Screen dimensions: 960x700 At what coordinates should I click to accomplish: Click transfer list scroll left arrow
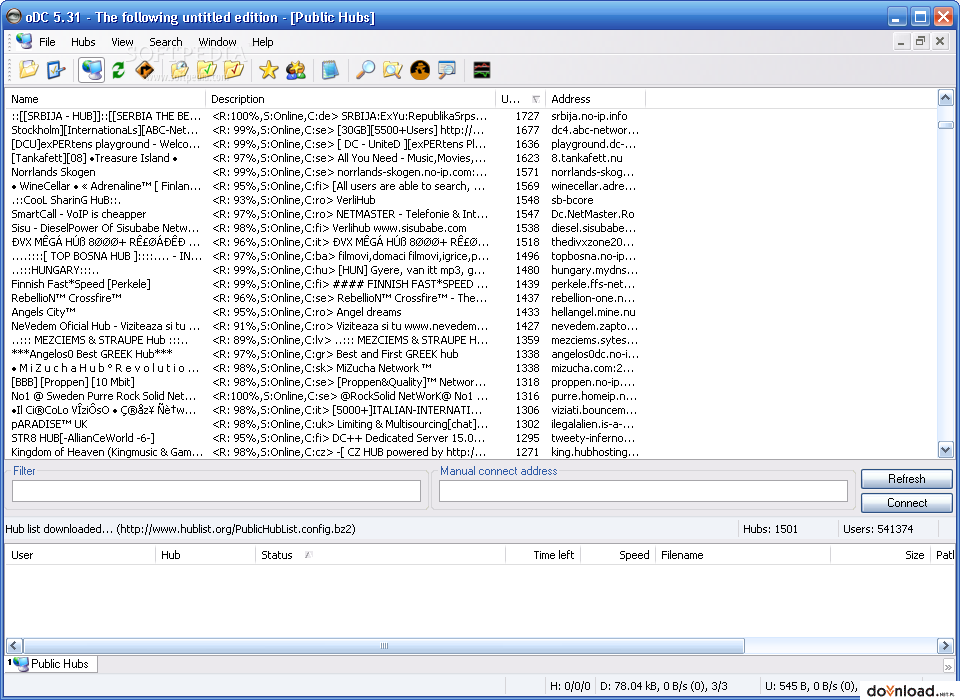point(14,645)
